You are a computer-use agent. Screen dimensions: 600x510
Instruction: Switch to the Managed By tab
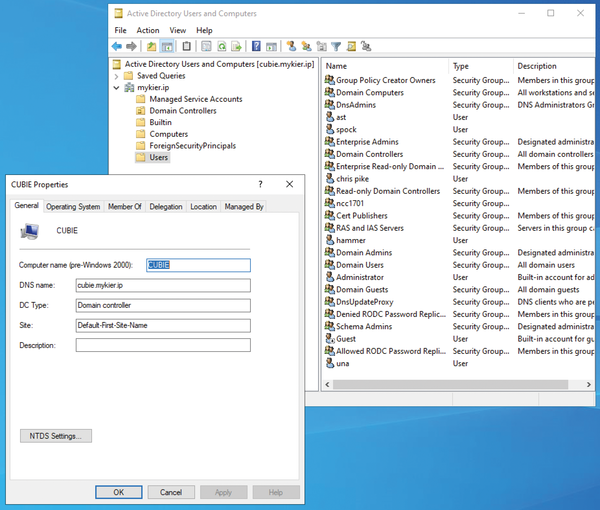point(244,207)
